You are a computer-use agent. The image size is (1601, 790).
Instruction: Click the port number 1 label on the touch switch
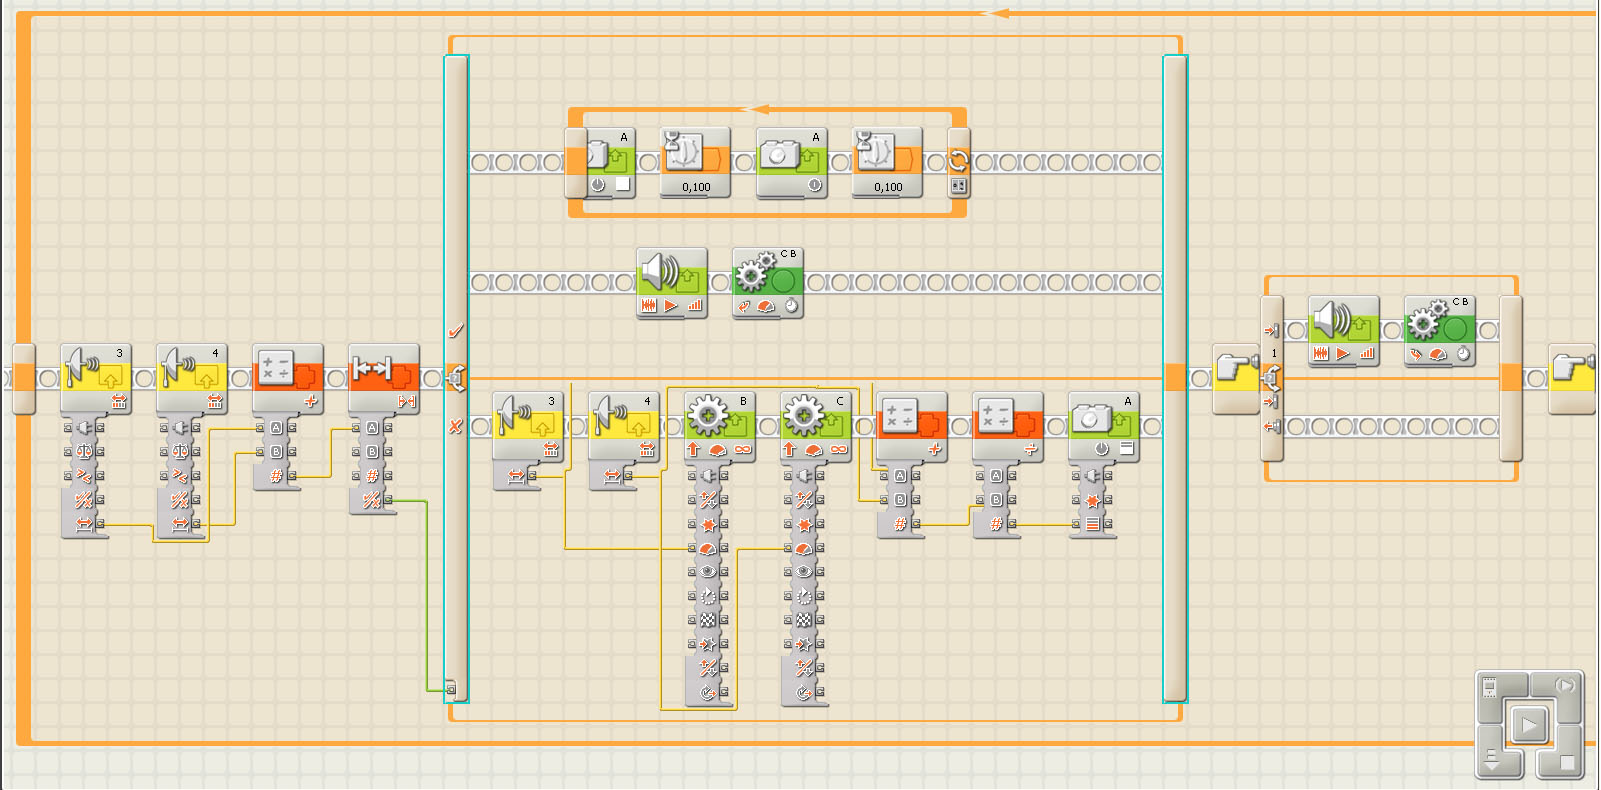coord(1274,354)
